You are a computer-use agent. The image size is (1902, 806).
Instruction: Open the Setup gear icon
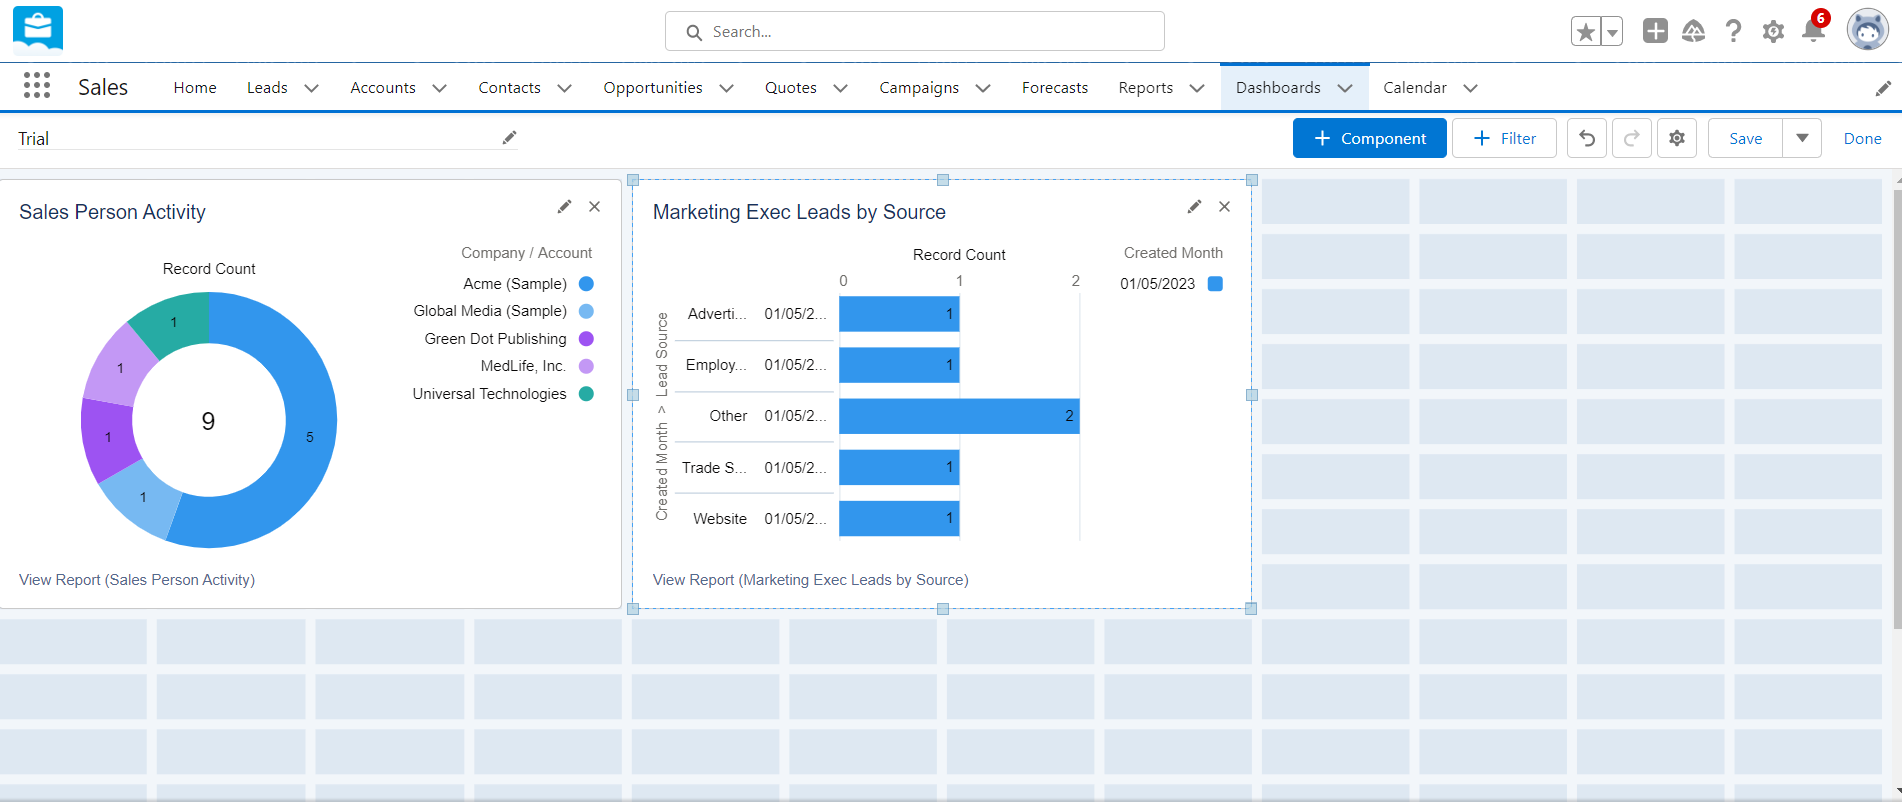point(1773,32)
